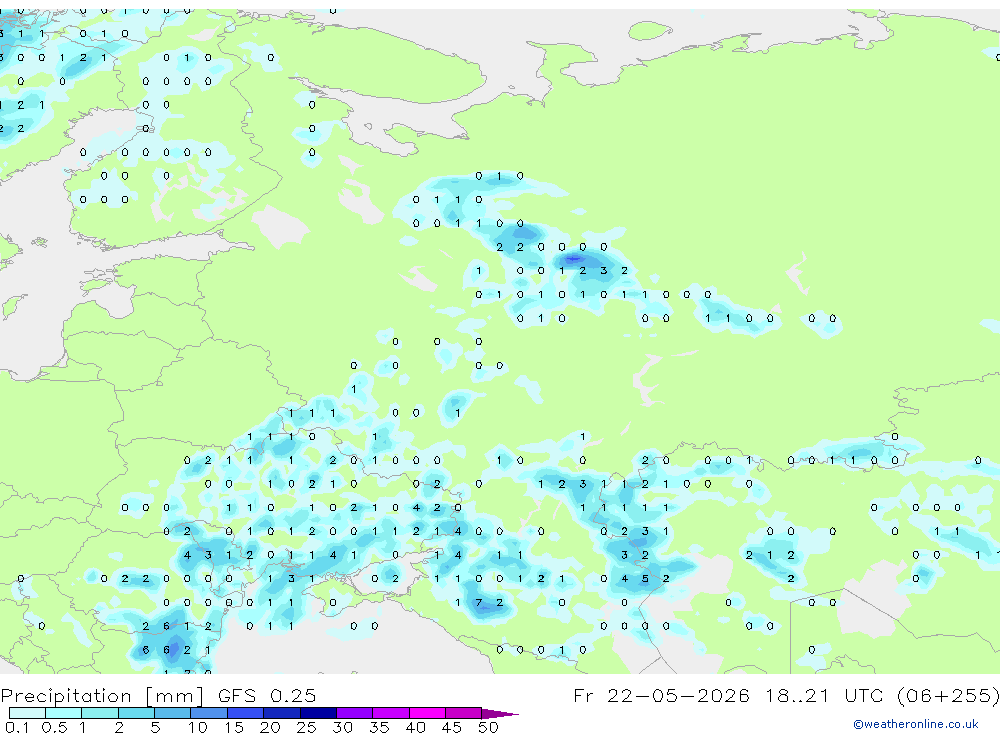This screenshot has height=733, width=1000.
Task: Click the '0.1' legend scale label
Action: click(x=17, y=727)
